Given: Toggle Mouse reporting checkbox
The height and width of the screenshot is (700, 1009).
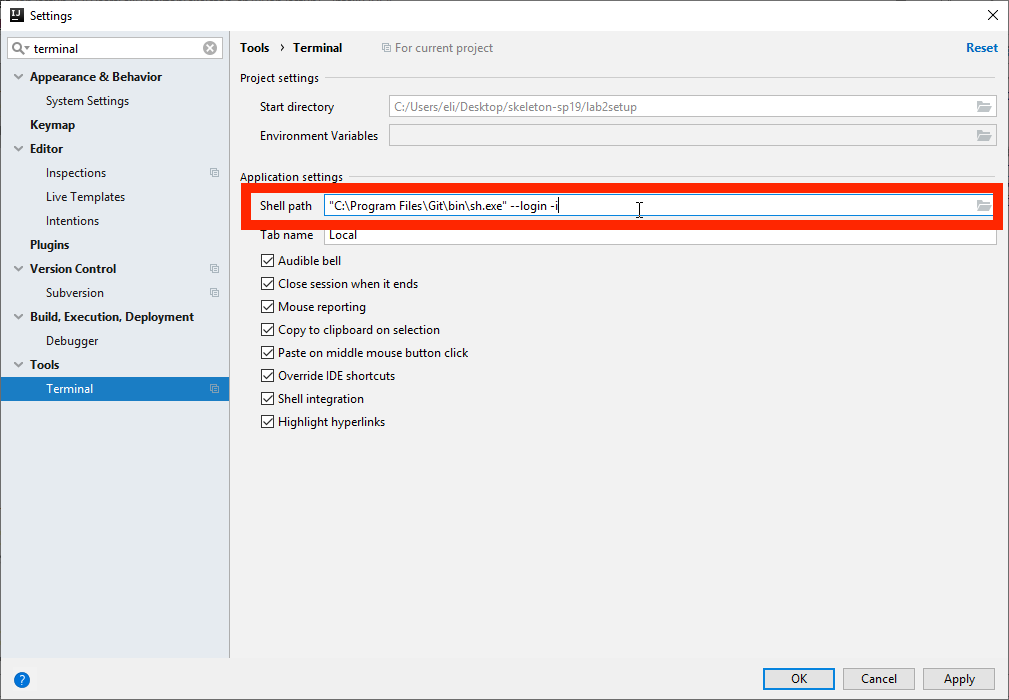Looking at the screenshot, I should click(x=267, y=307).
